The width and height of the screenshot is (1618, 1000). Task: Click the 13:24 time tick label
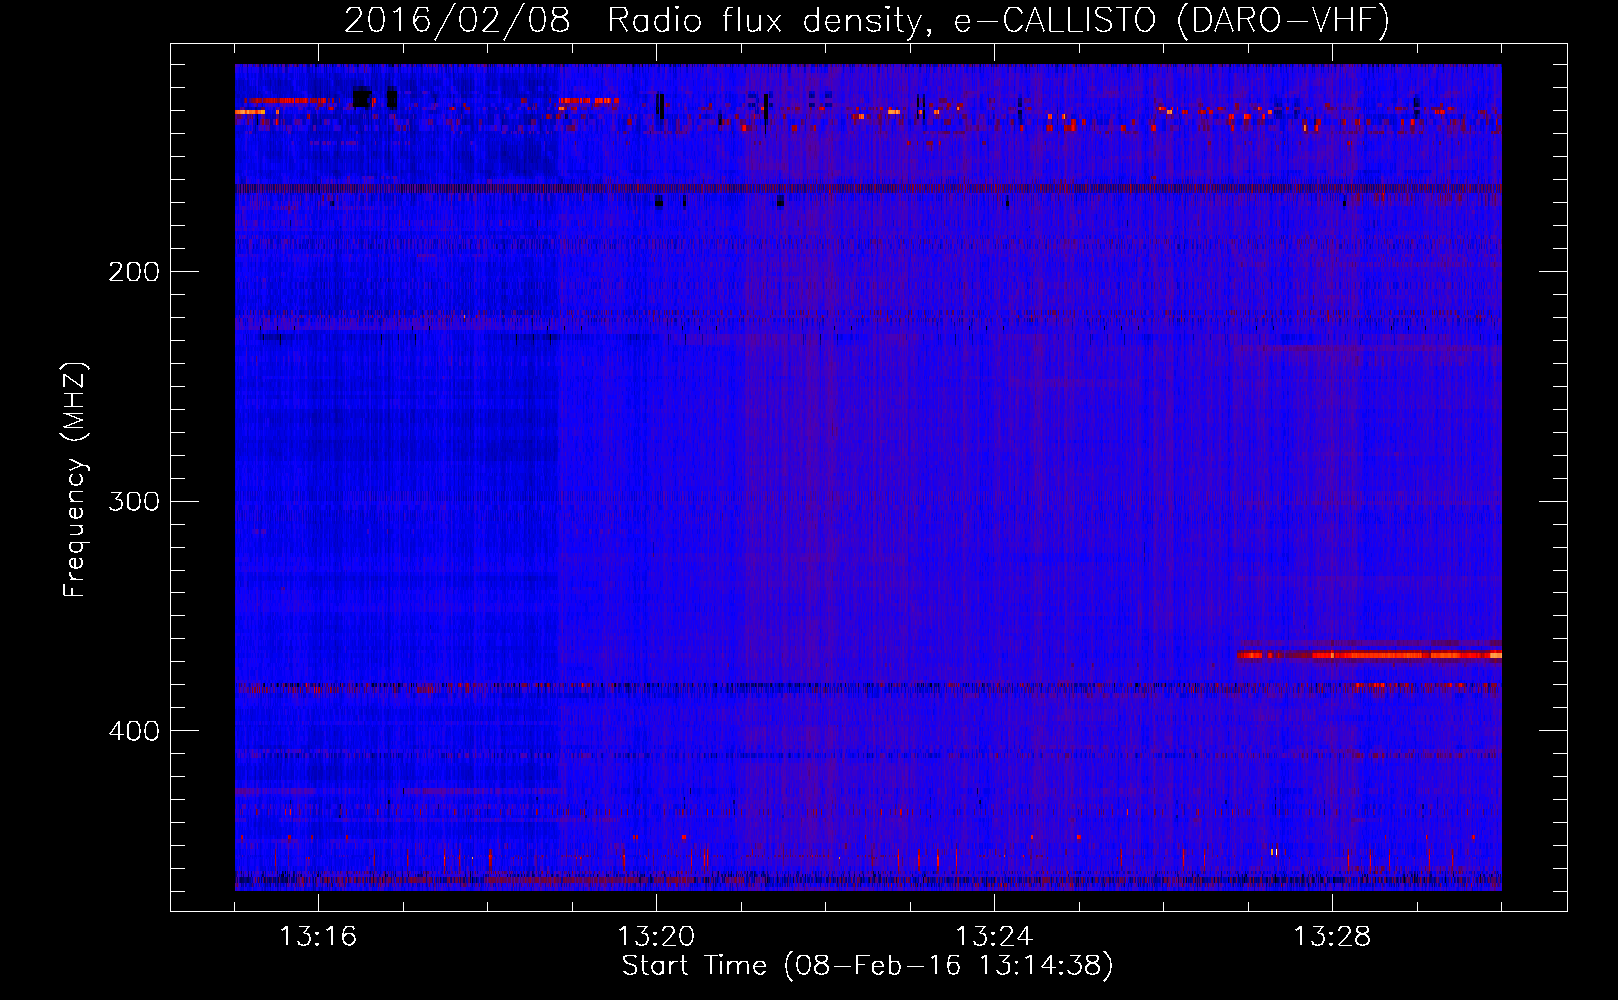tap(994, 936)
